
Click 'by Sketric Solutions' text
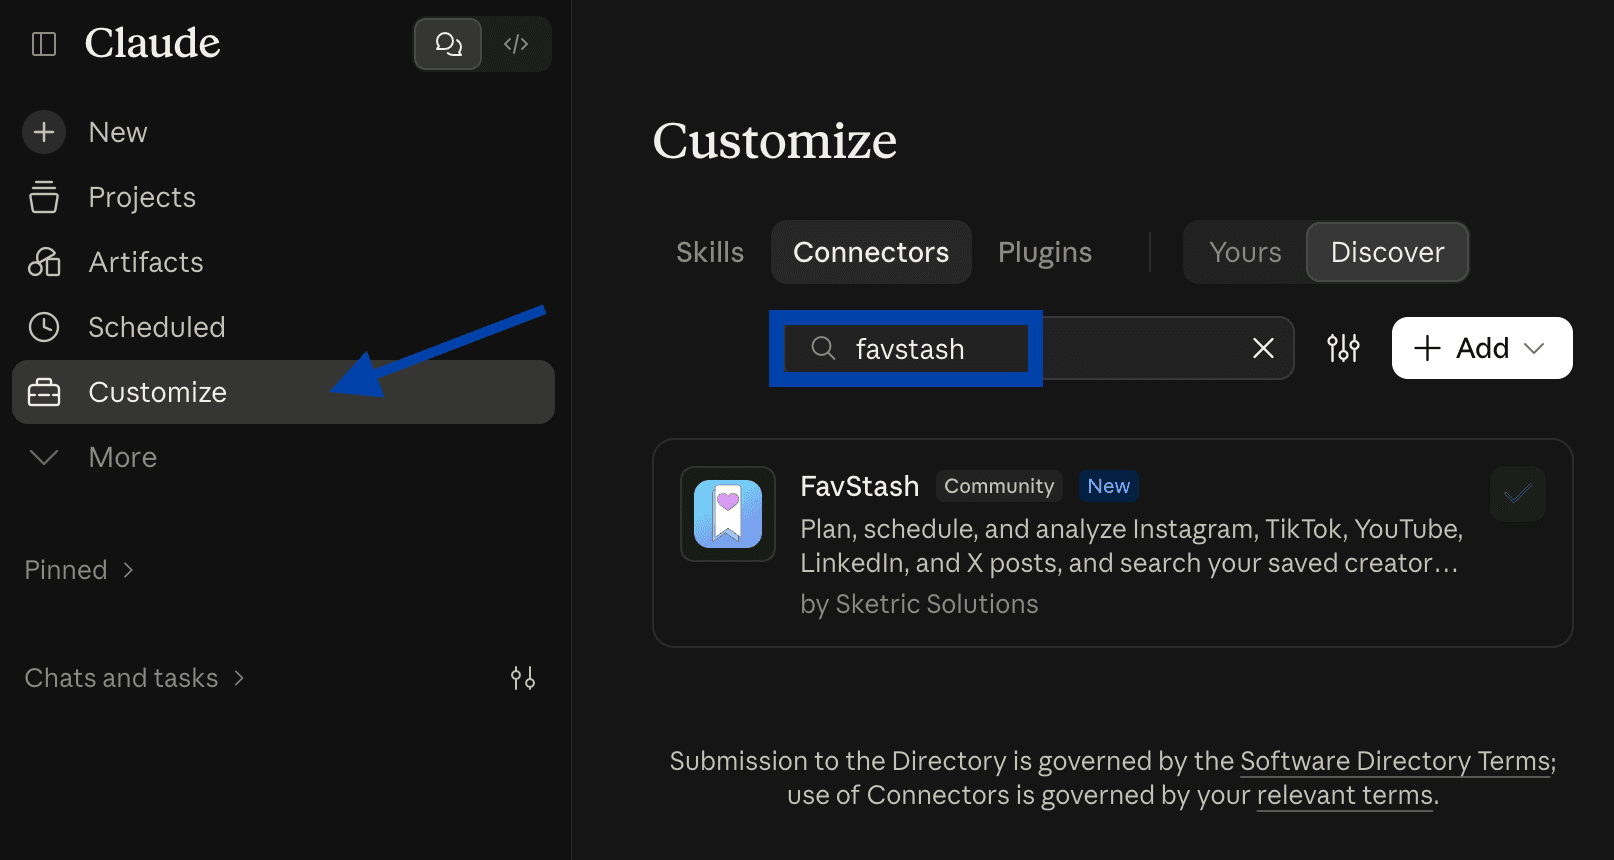(x=919, y=604)
